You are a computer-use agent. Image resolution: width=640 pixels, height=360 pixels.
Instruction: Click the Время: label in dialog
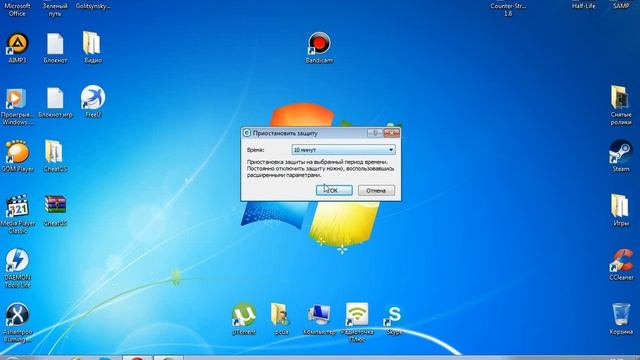coord(256,150)
